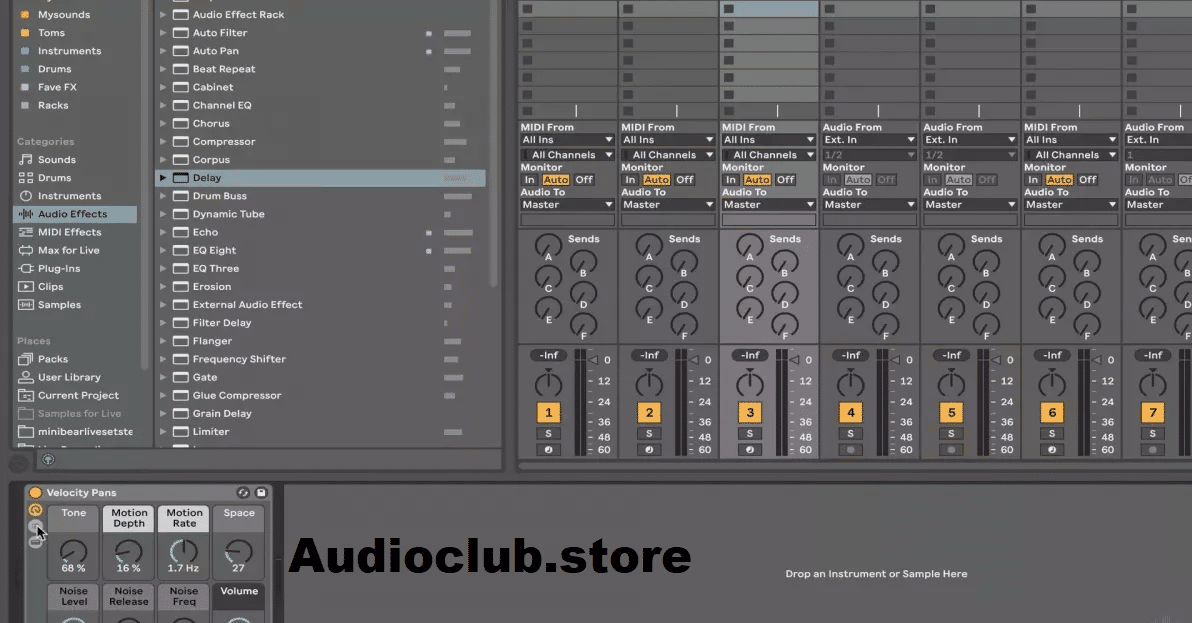This screenshot has height=623, width=1192.
Task: Click the browser preview headphone icon
Action: pos(48,459)
